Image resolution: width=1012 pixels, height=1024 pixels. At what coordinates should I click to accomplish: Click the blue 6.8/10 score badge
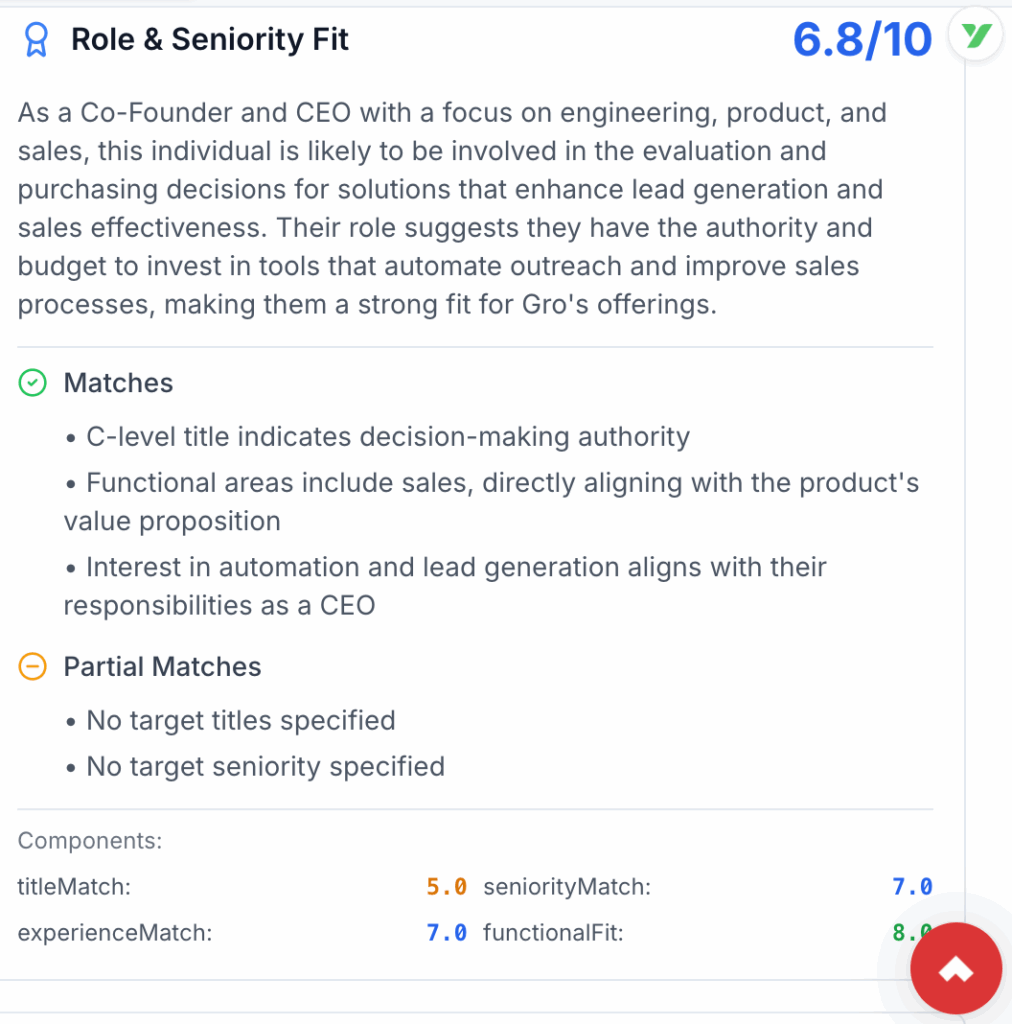coord(861,38)
